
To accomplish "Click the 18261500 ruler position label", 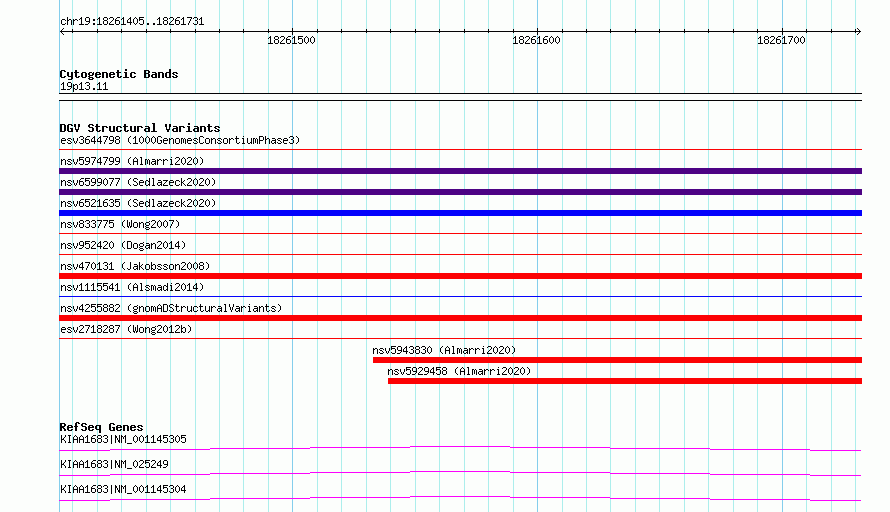I will (x=291, y=40).
